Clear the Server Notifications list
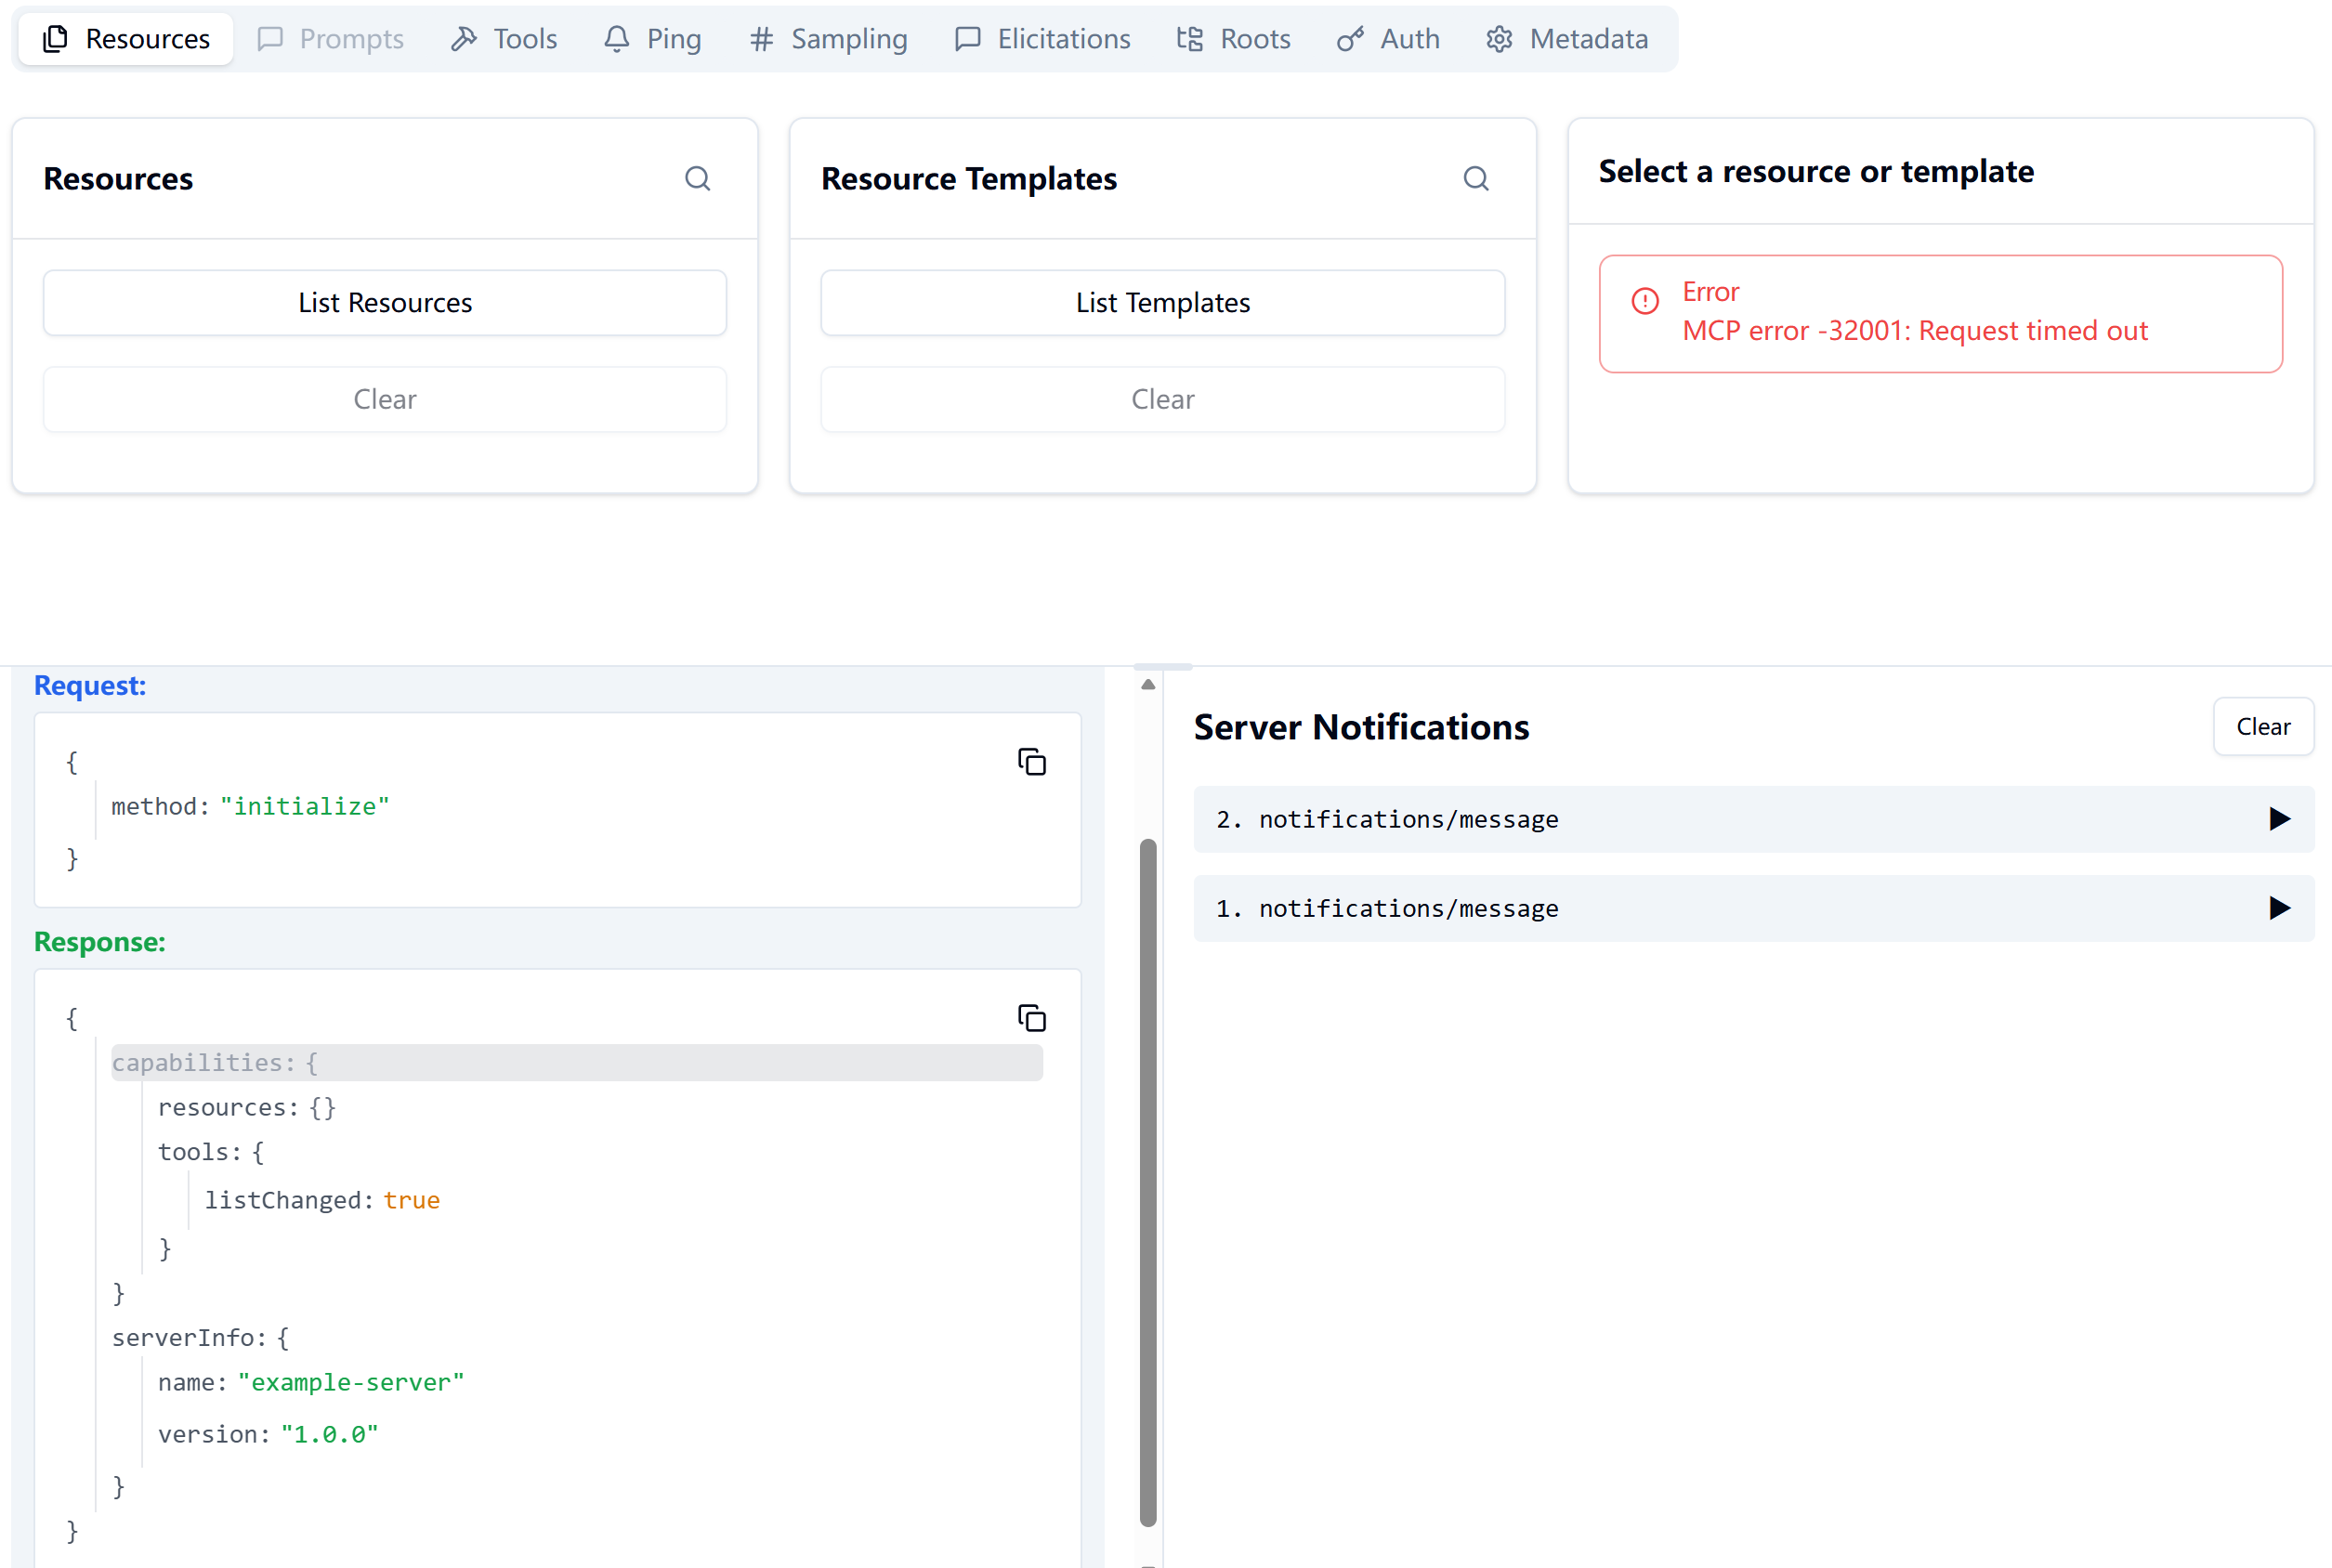This screenshot has height=1568, width=2332. [x=2262, y=727]
